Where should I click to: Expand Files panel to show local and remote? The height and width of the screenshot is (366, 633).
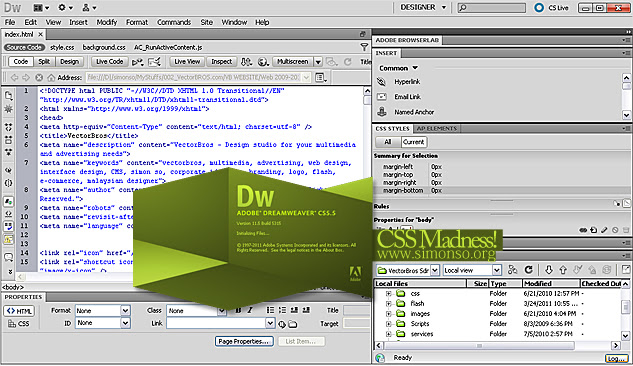pos(626,270)
